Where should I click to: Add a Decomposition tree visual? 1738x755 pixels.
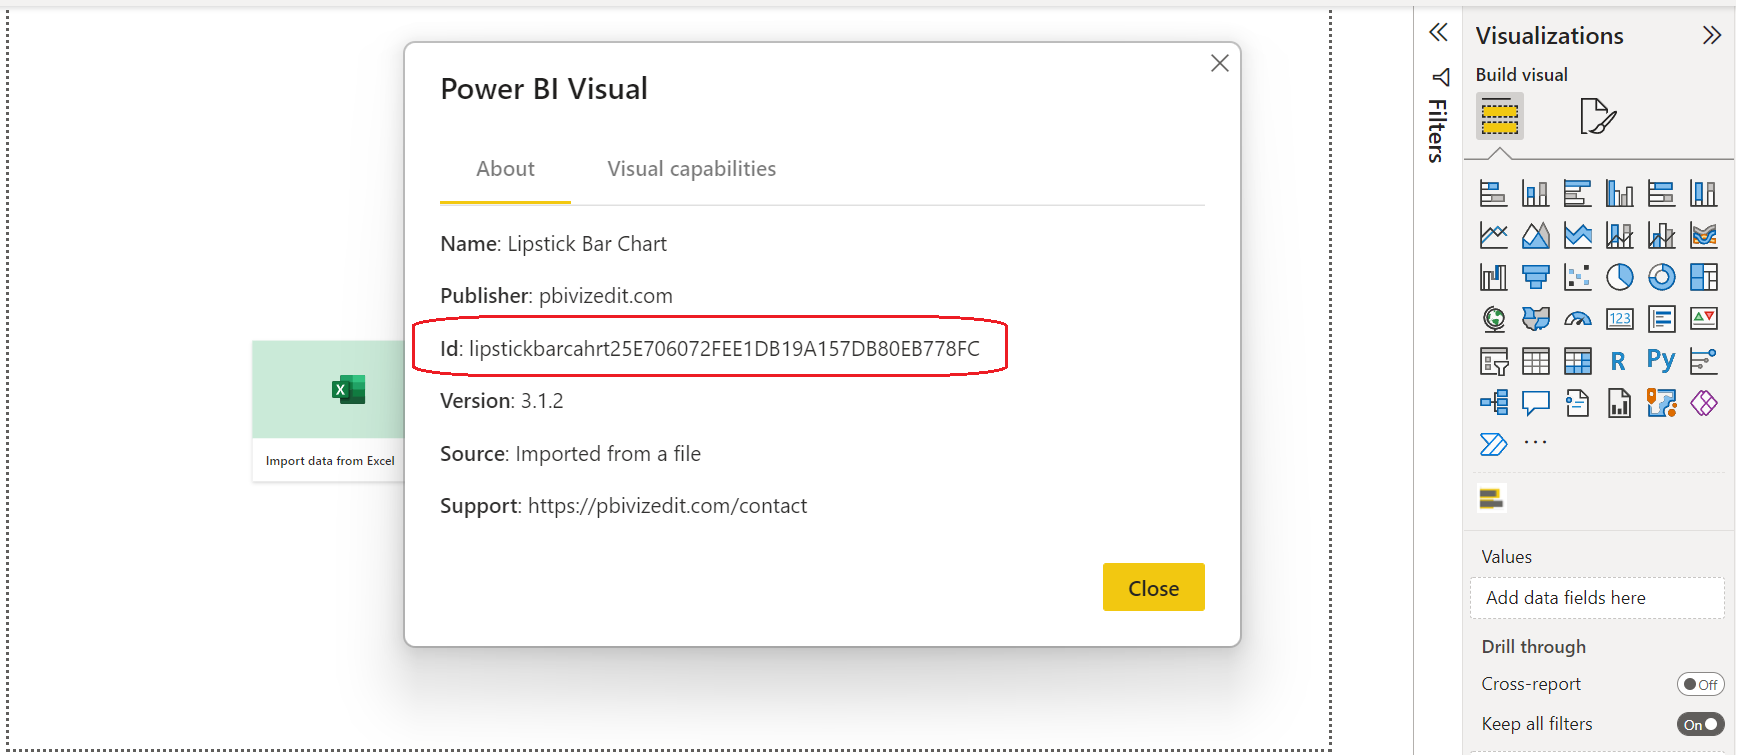coord(1493,403)
